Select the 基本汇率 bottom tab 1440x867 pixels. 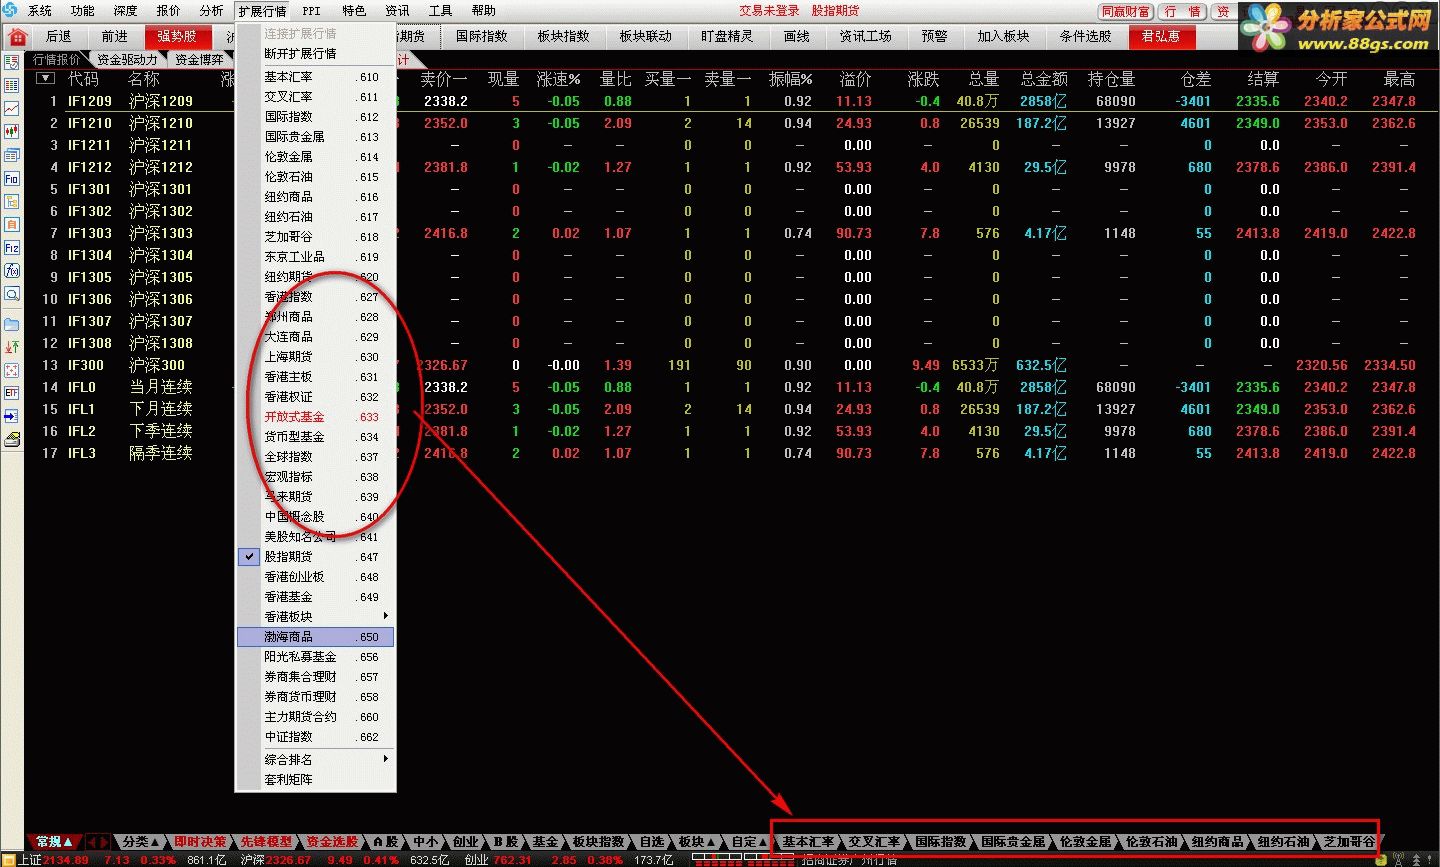coord(808,842)
